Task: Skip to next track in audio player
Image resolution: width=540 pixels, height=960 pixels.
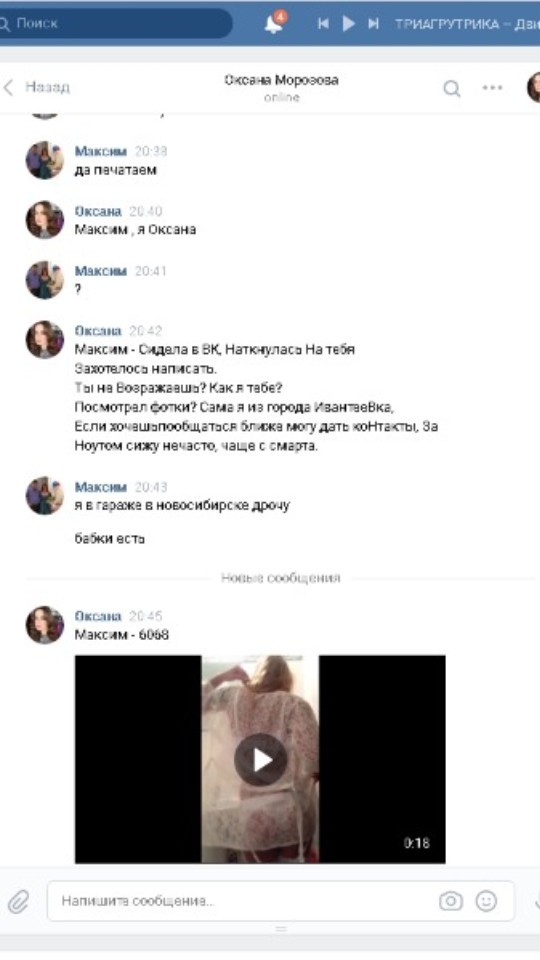Action: pyautogui.click(x=373, y=24)
